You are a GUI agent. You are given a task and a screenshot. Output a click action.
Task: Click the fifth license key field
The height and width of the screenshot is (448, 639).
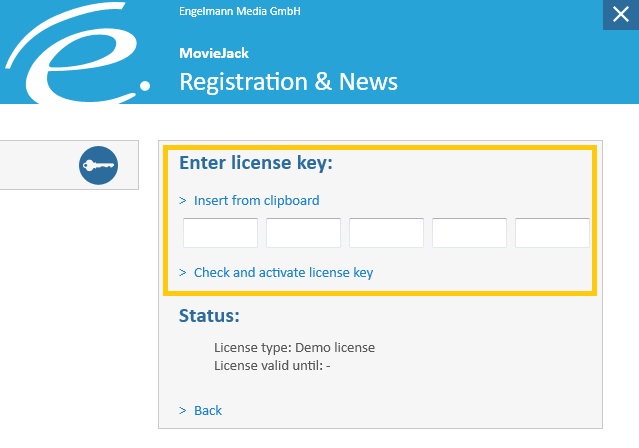pyautogui.click(x=552, y=233)
